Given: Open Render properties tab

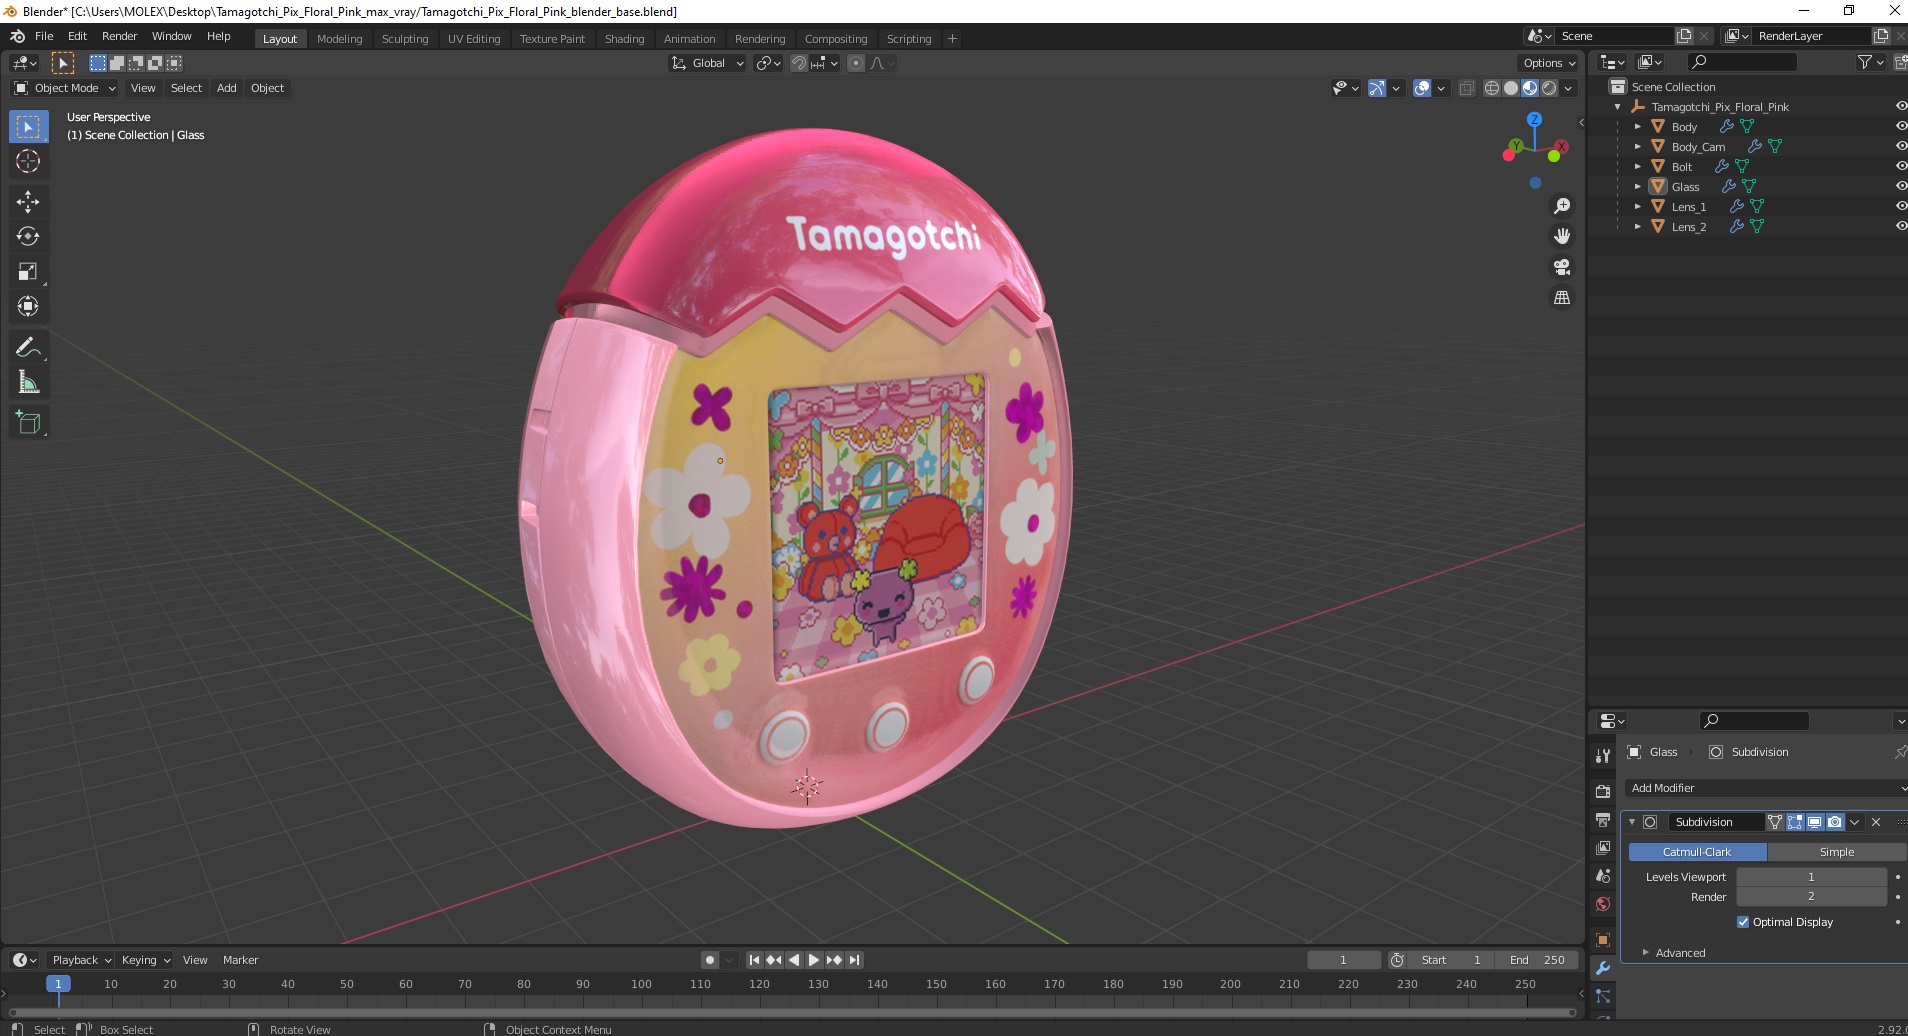Looking at the screenshot, I should tap(1603, 791).
